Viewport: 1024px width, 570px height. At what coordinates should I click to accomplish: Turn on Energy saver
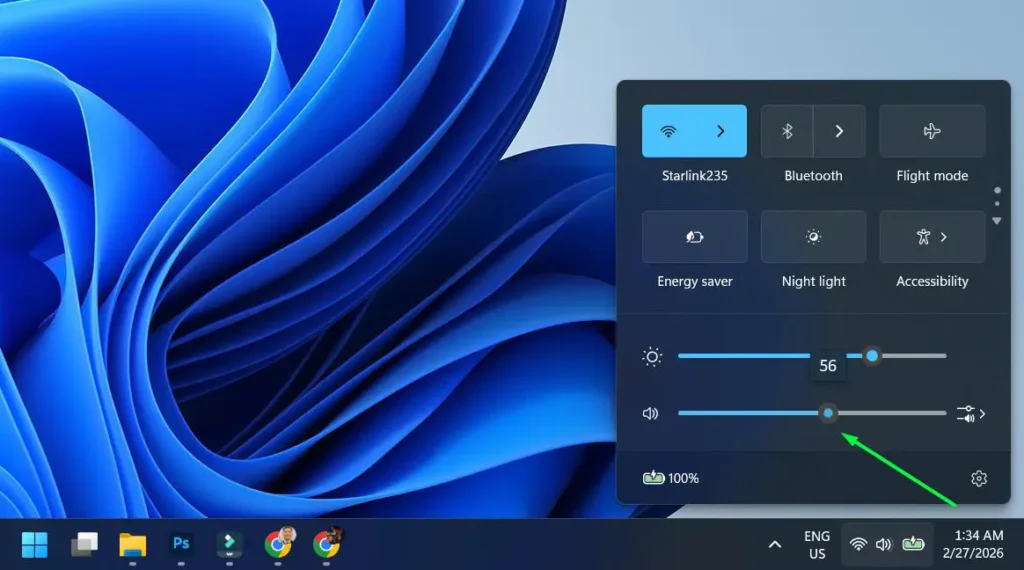click(695, 236)
